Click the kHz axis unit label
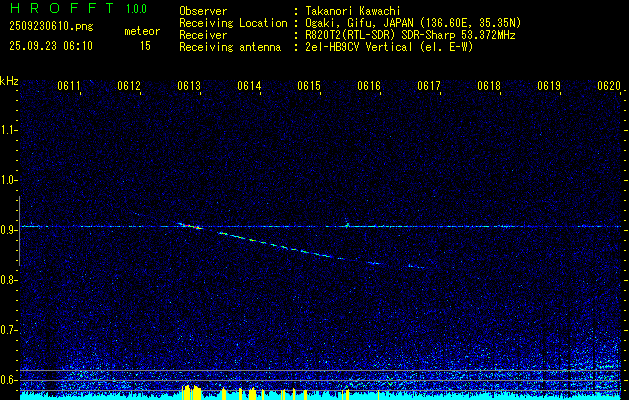 click(9, 81)
